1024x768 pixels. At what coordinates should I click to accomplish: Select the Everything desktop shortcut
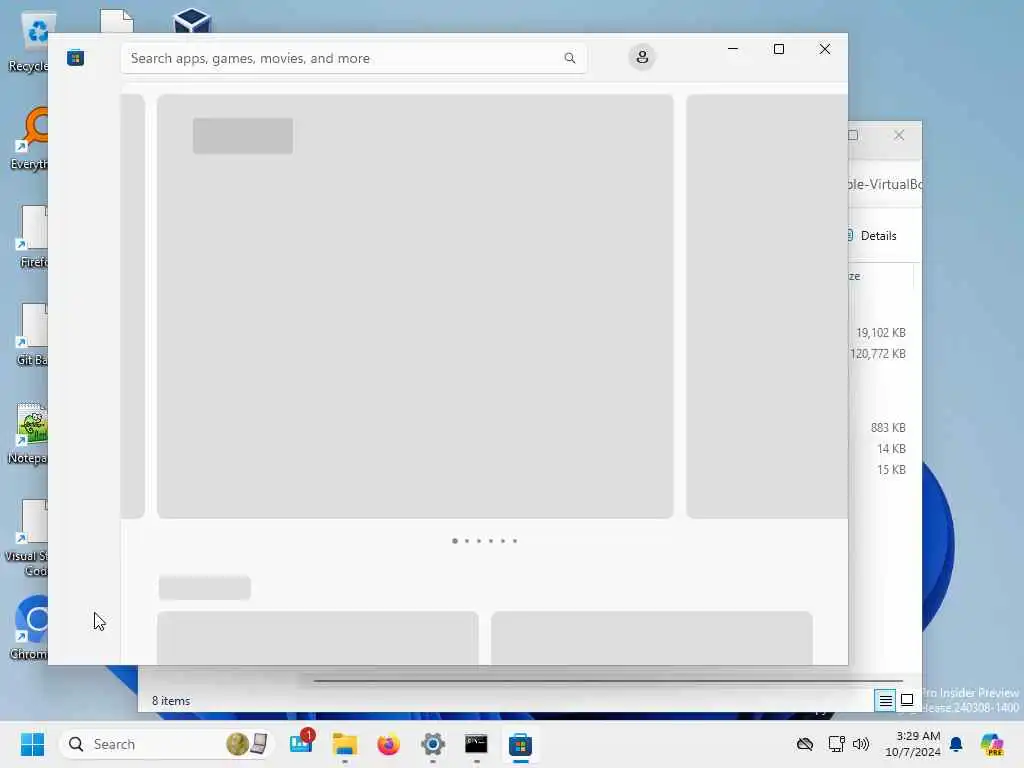pos(29,139)
